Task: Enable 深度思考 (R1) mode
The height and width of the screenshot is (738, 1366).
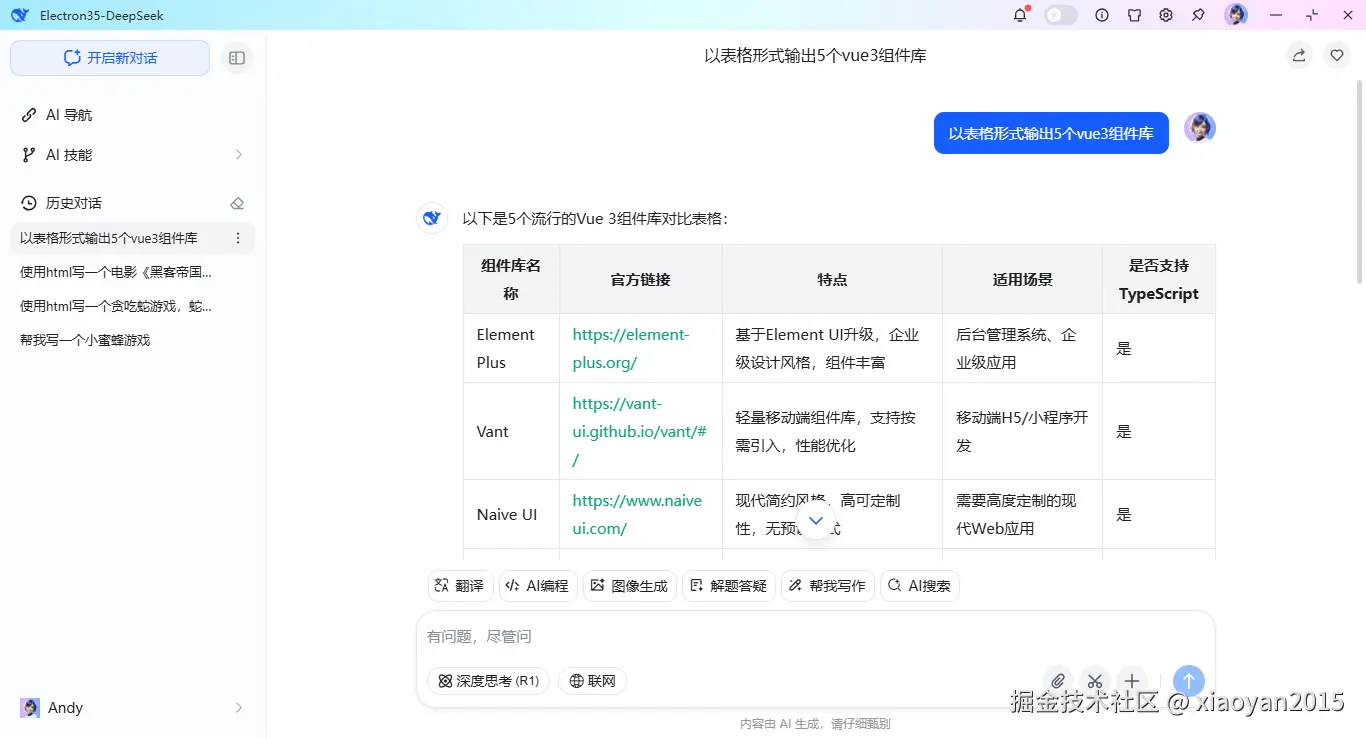Action: pyautogui.click(x=488, y=681)
